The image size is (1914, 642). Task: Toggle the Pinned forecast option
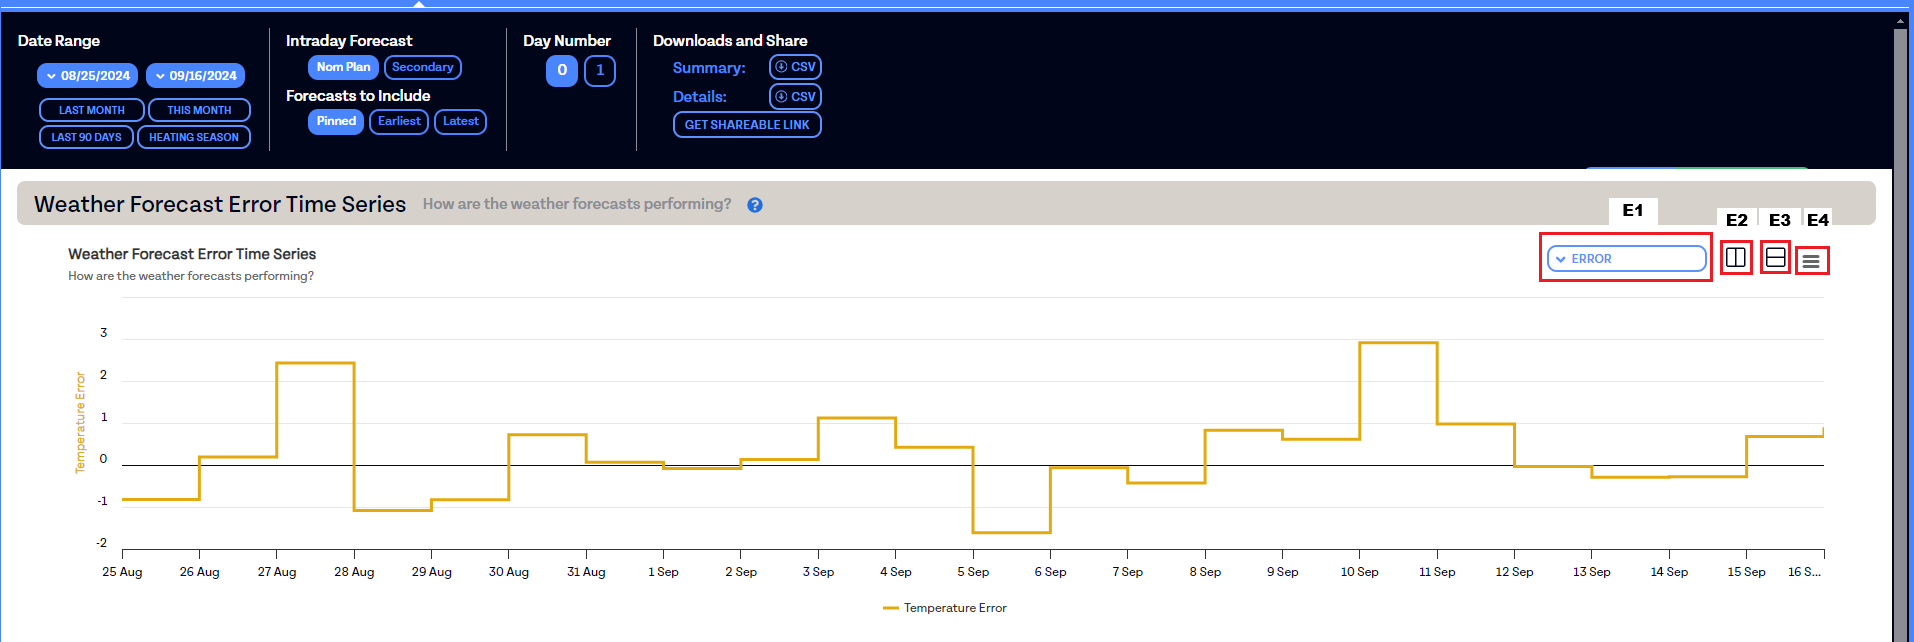point(336,121)
